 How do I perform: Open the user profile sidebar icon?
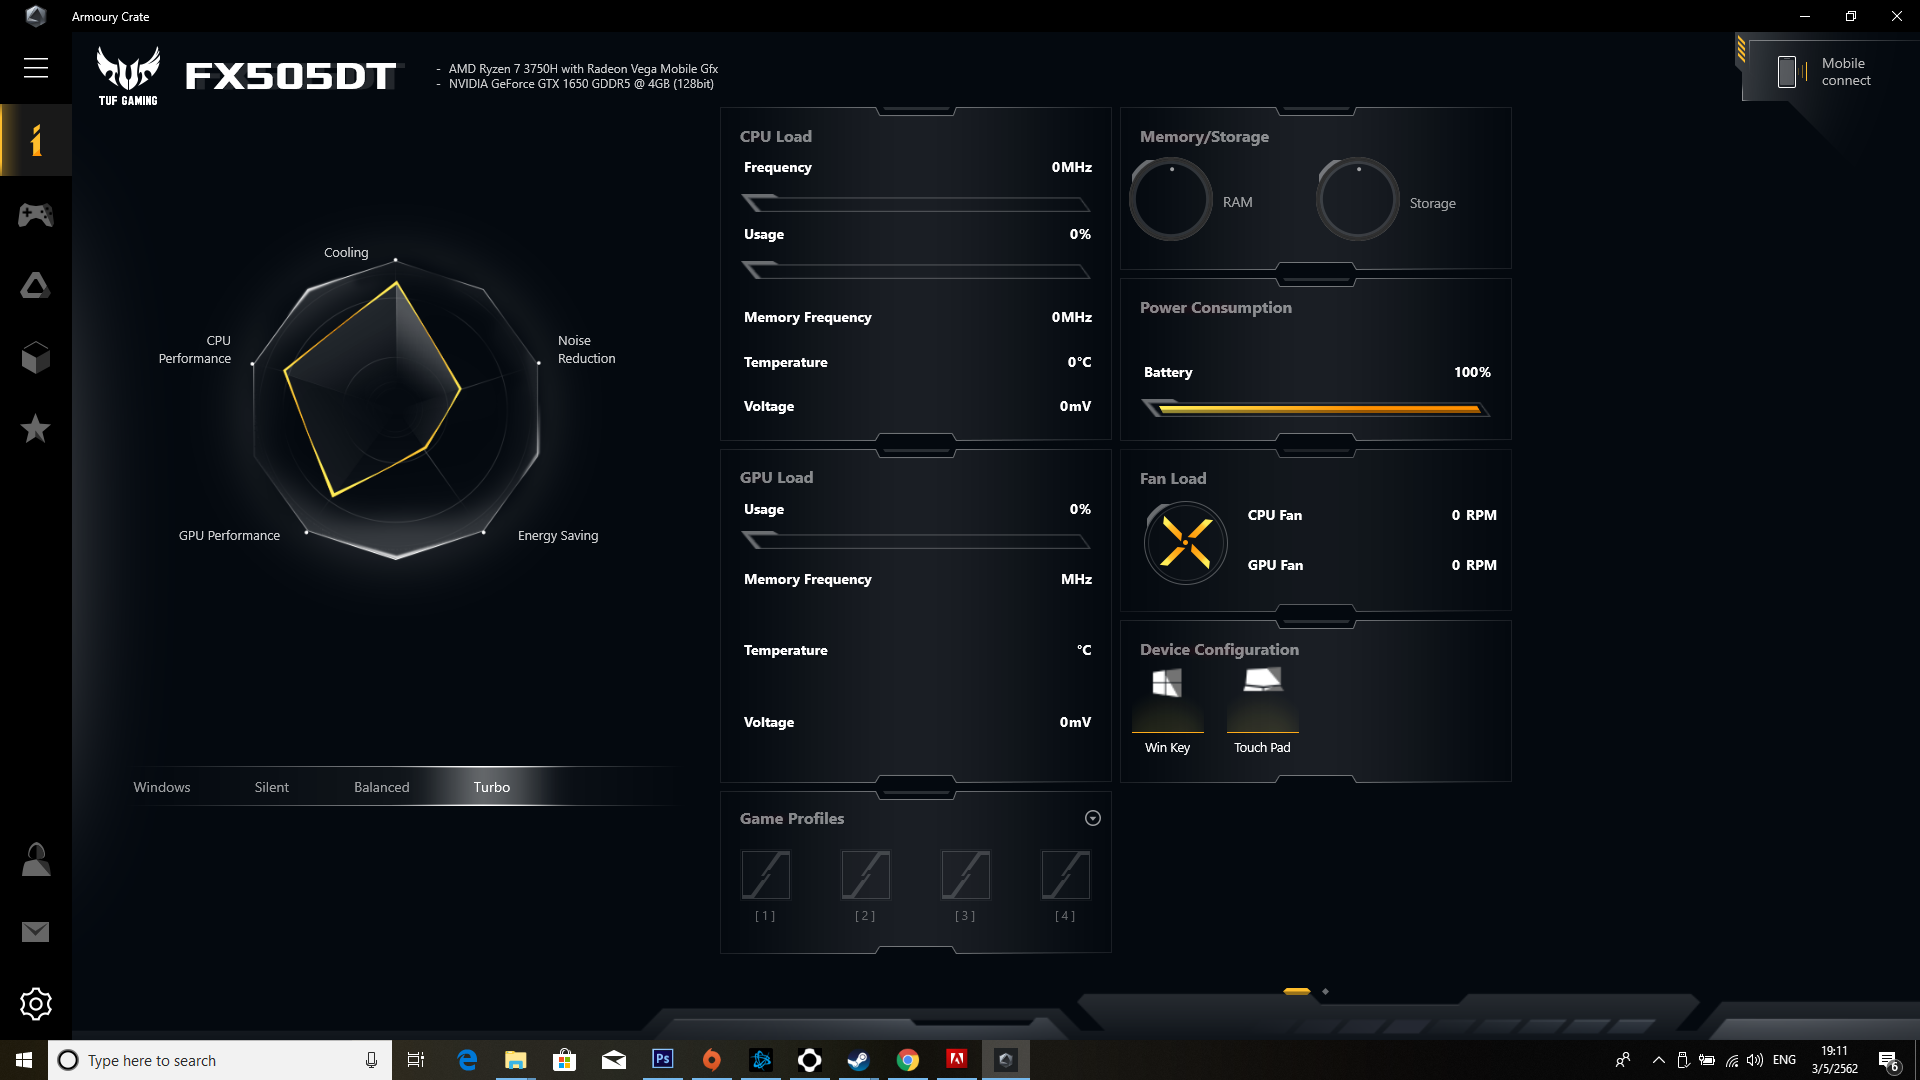click(x=36, y=860)
